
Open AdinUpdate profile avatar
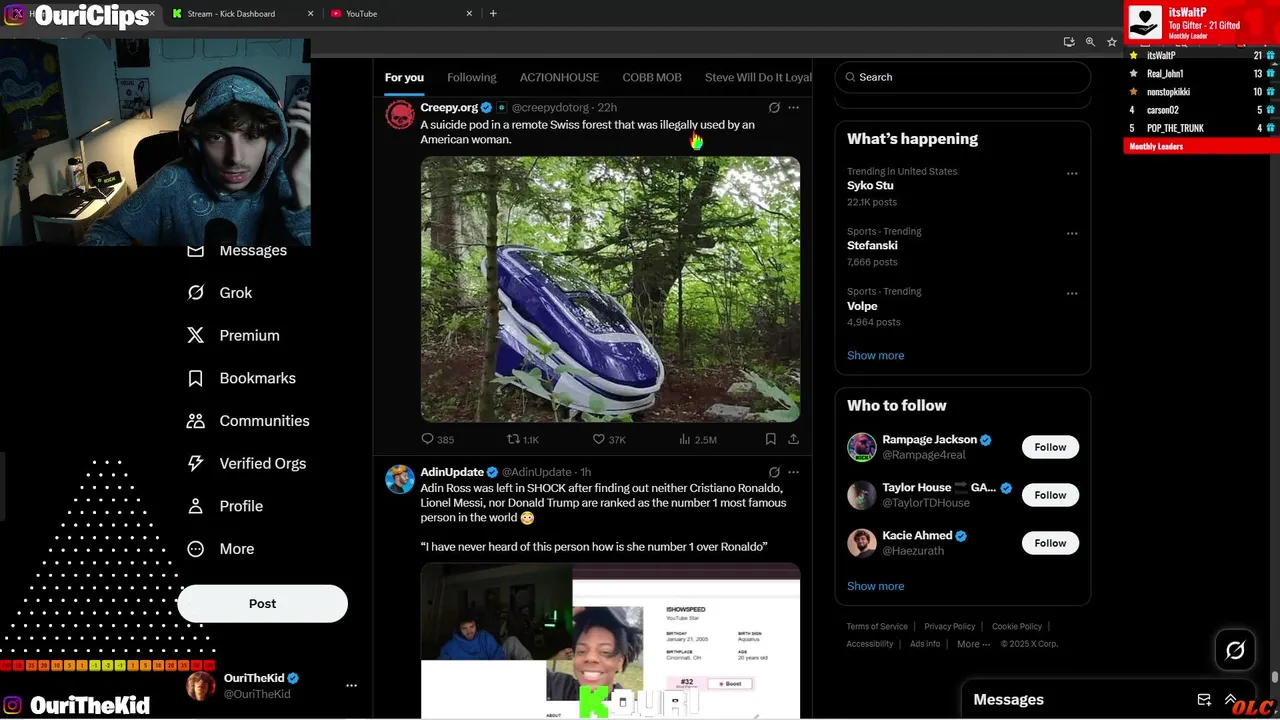point(400,479)
